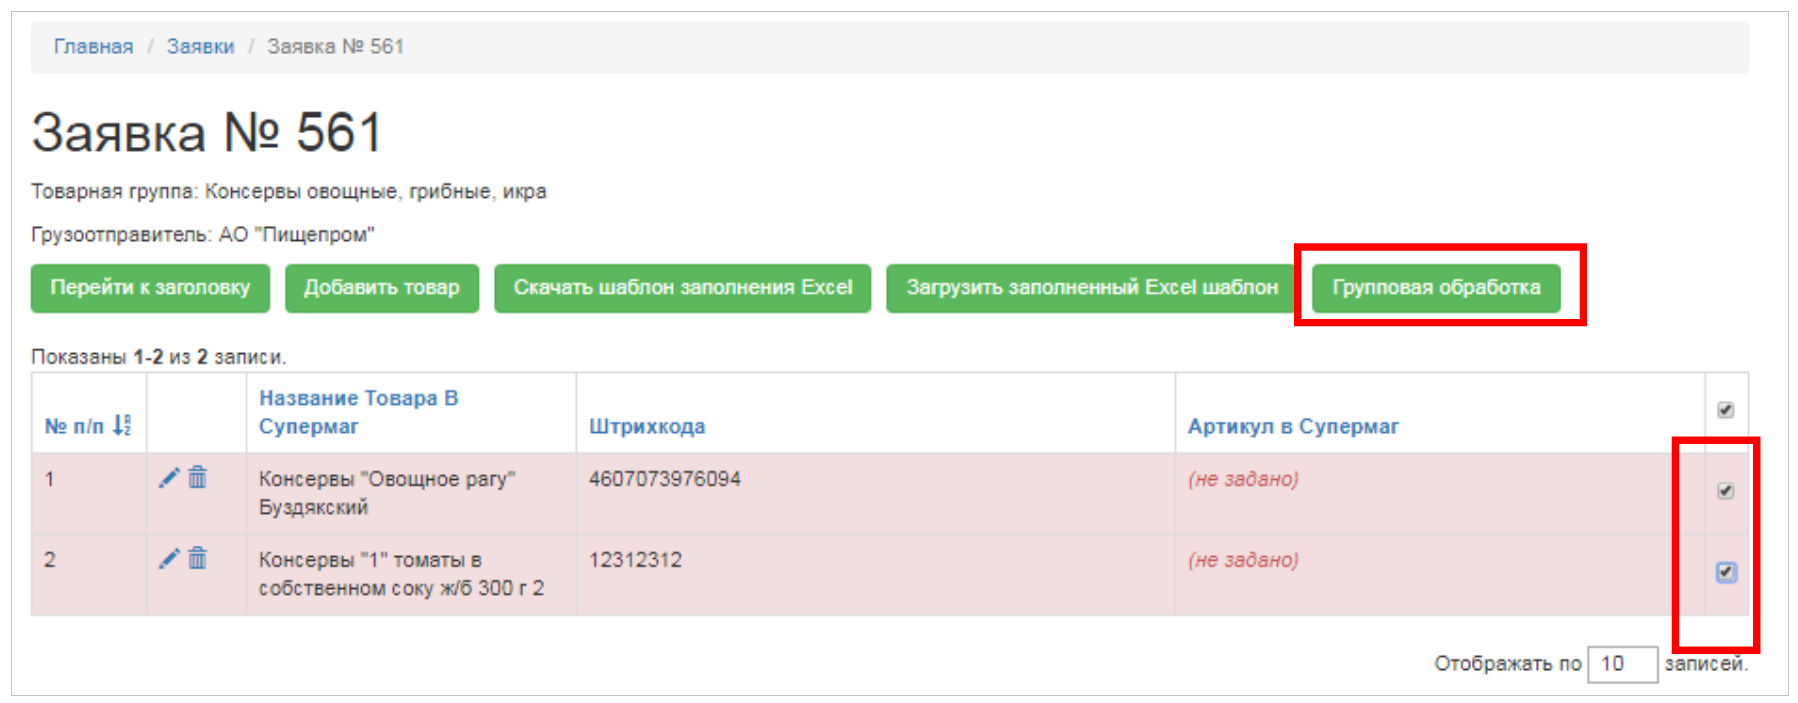Uncheck the checkbox for row 1
Image resolution: width=1798 pixels, height=703 pixels.
(1725, 491)
